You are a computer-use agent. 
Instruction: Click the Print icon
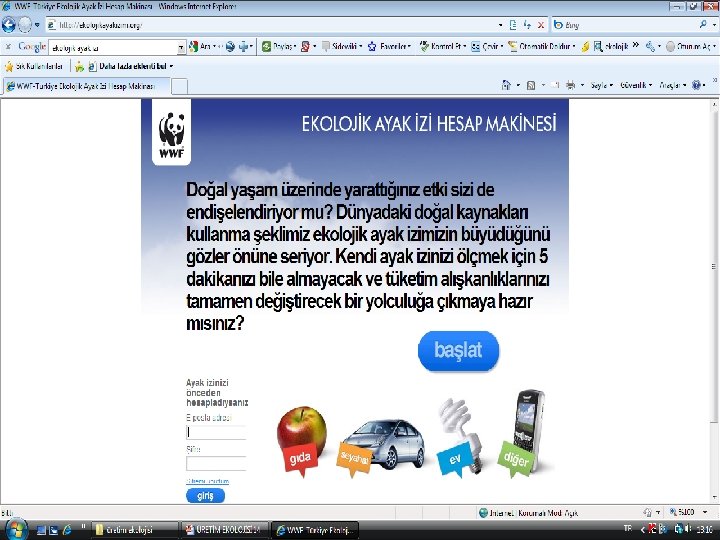click(x=570, y=85)
